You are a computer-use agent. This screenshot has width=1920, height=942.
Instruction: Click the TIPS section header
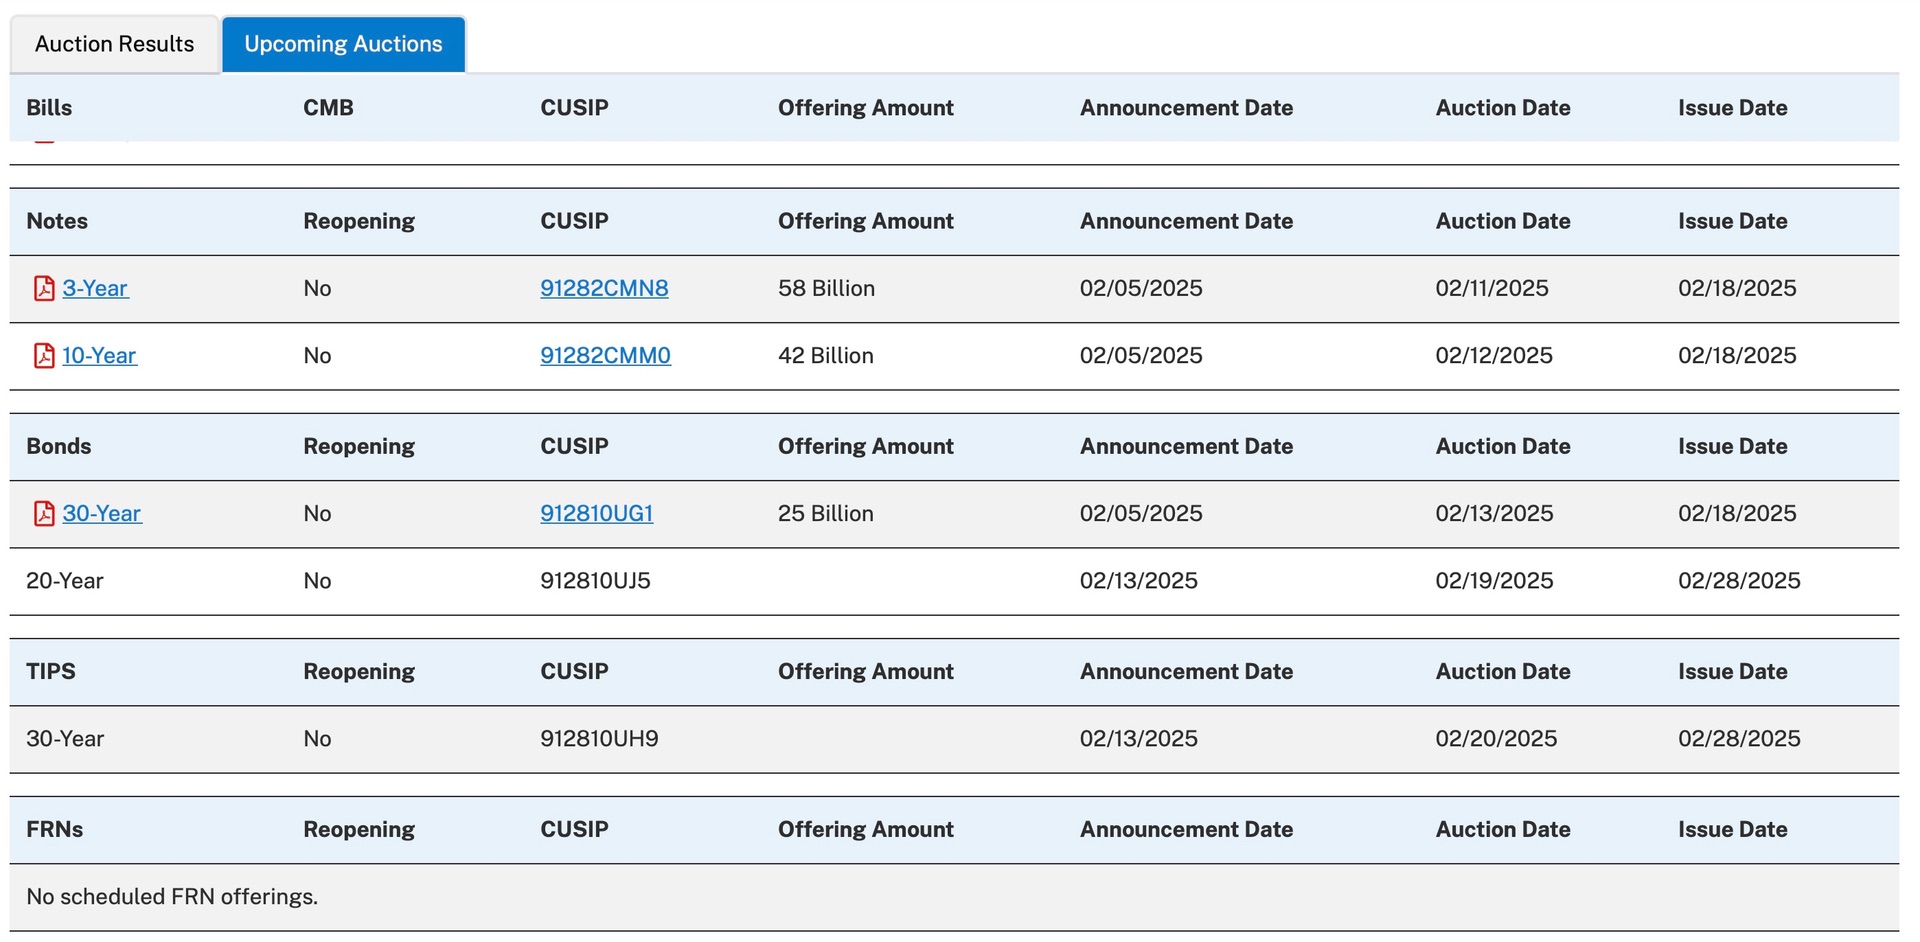click(51, 671)
